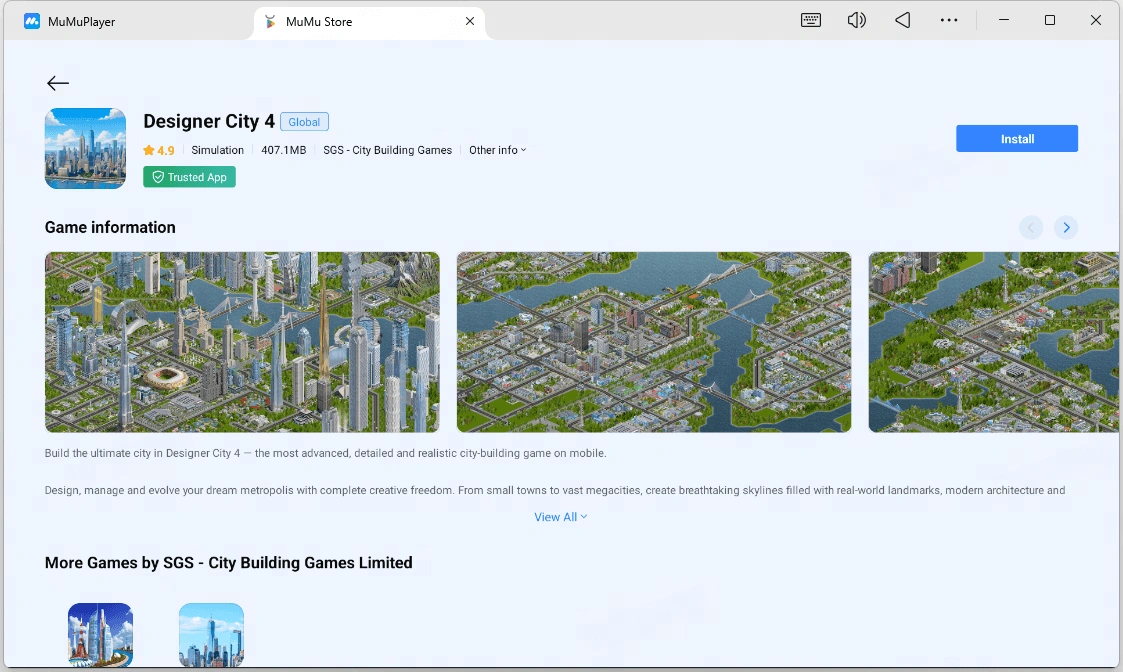Image resolution: width=1123 pixels, height=672 pixels.
Task: Click the Designer City 4 title
Action: [x=208, y=121]
